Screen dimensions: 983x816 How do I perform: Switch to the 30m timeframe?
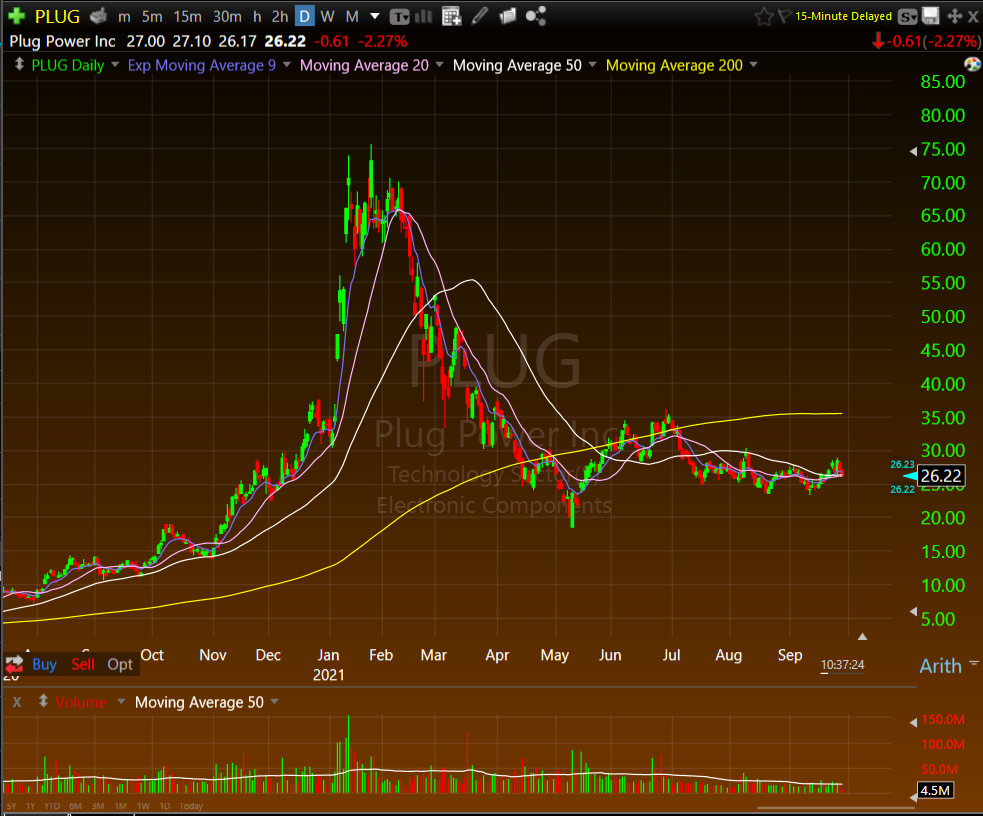click(227, 17)
